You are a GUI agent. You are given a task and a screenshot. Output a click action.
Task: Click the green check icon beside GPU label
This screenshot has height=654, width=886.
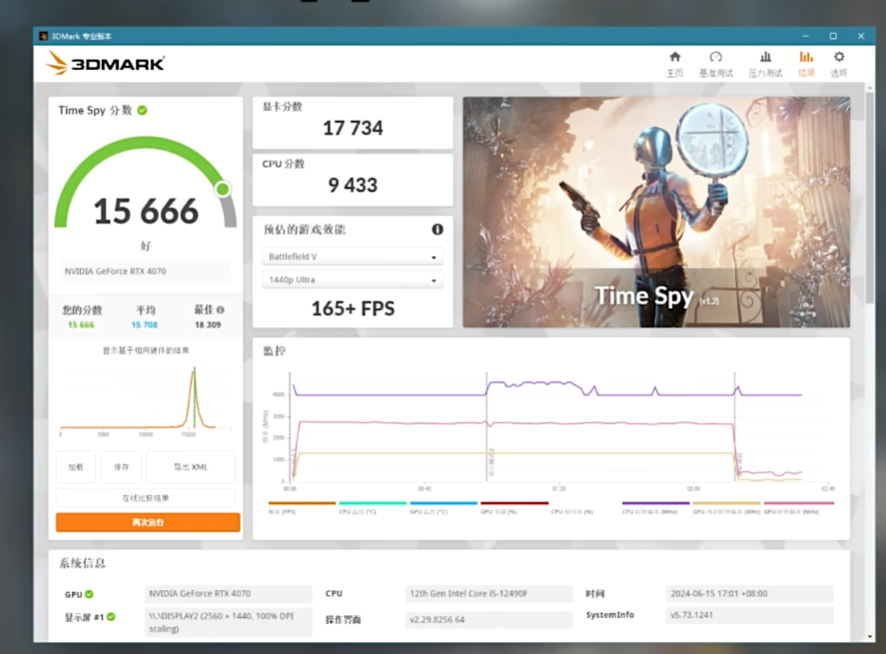pyautogui.click(x=89, y=594)
